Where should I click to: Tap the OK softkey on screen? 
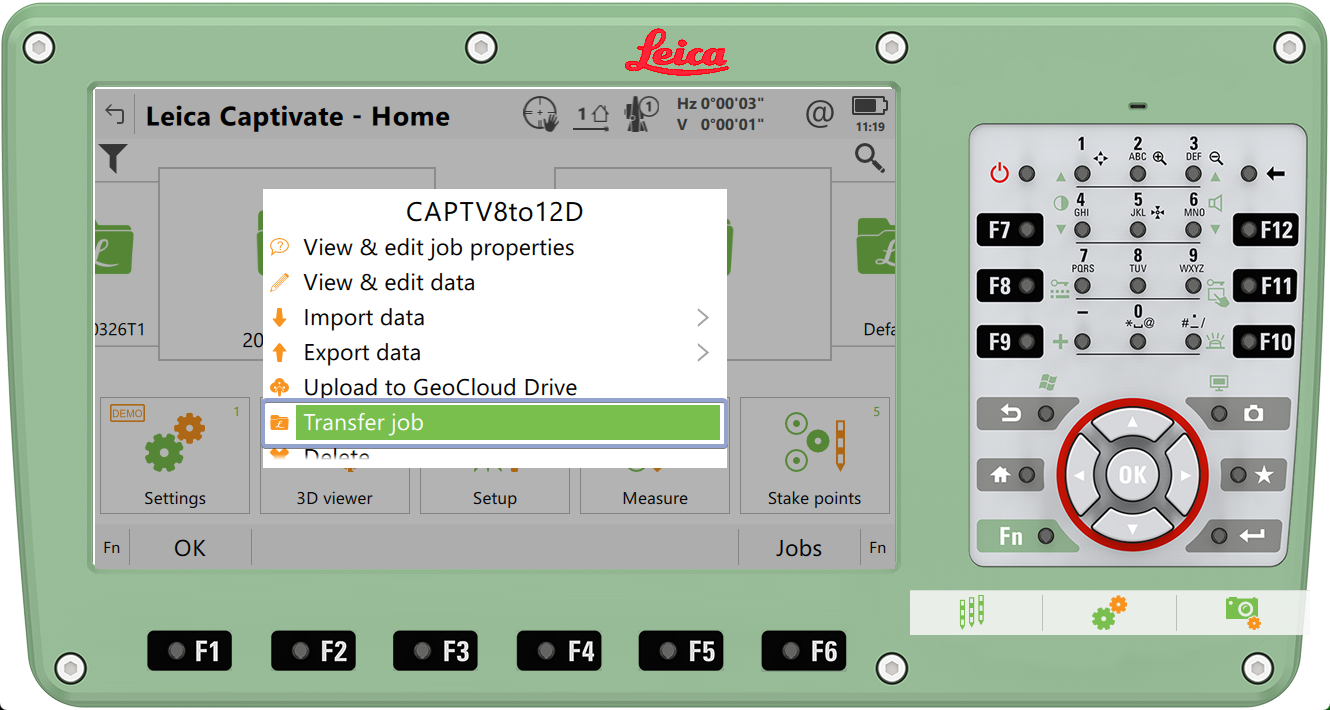190,547
